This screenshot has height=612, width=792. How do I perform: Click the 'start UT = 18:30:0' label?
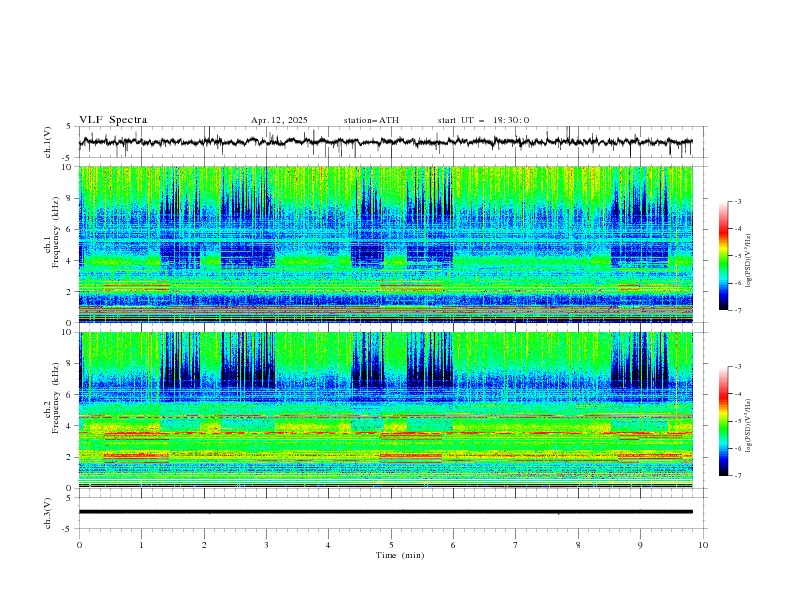click(x=483, y=120)
